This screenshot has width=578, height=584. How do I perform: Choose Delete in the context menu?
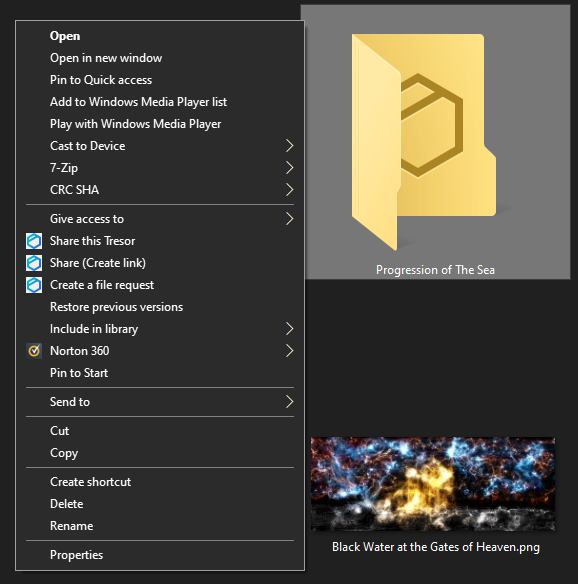[x=67, y=504]
